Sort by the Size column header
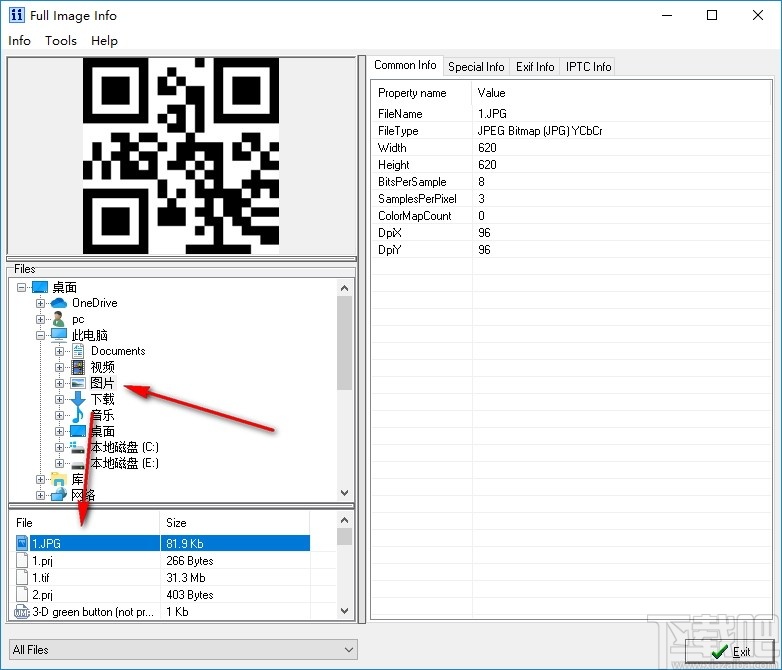The image size is (782, 670). pos(234,523)
